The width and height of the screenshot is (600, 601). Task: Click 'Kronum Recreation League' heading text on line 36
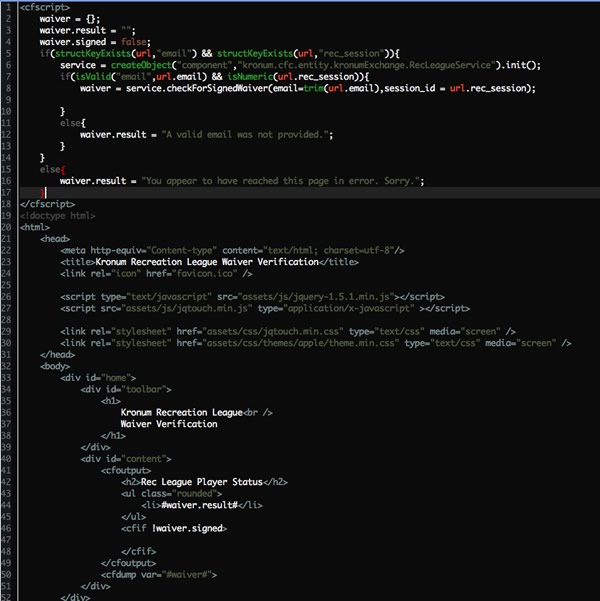click(x=182, y=412)
